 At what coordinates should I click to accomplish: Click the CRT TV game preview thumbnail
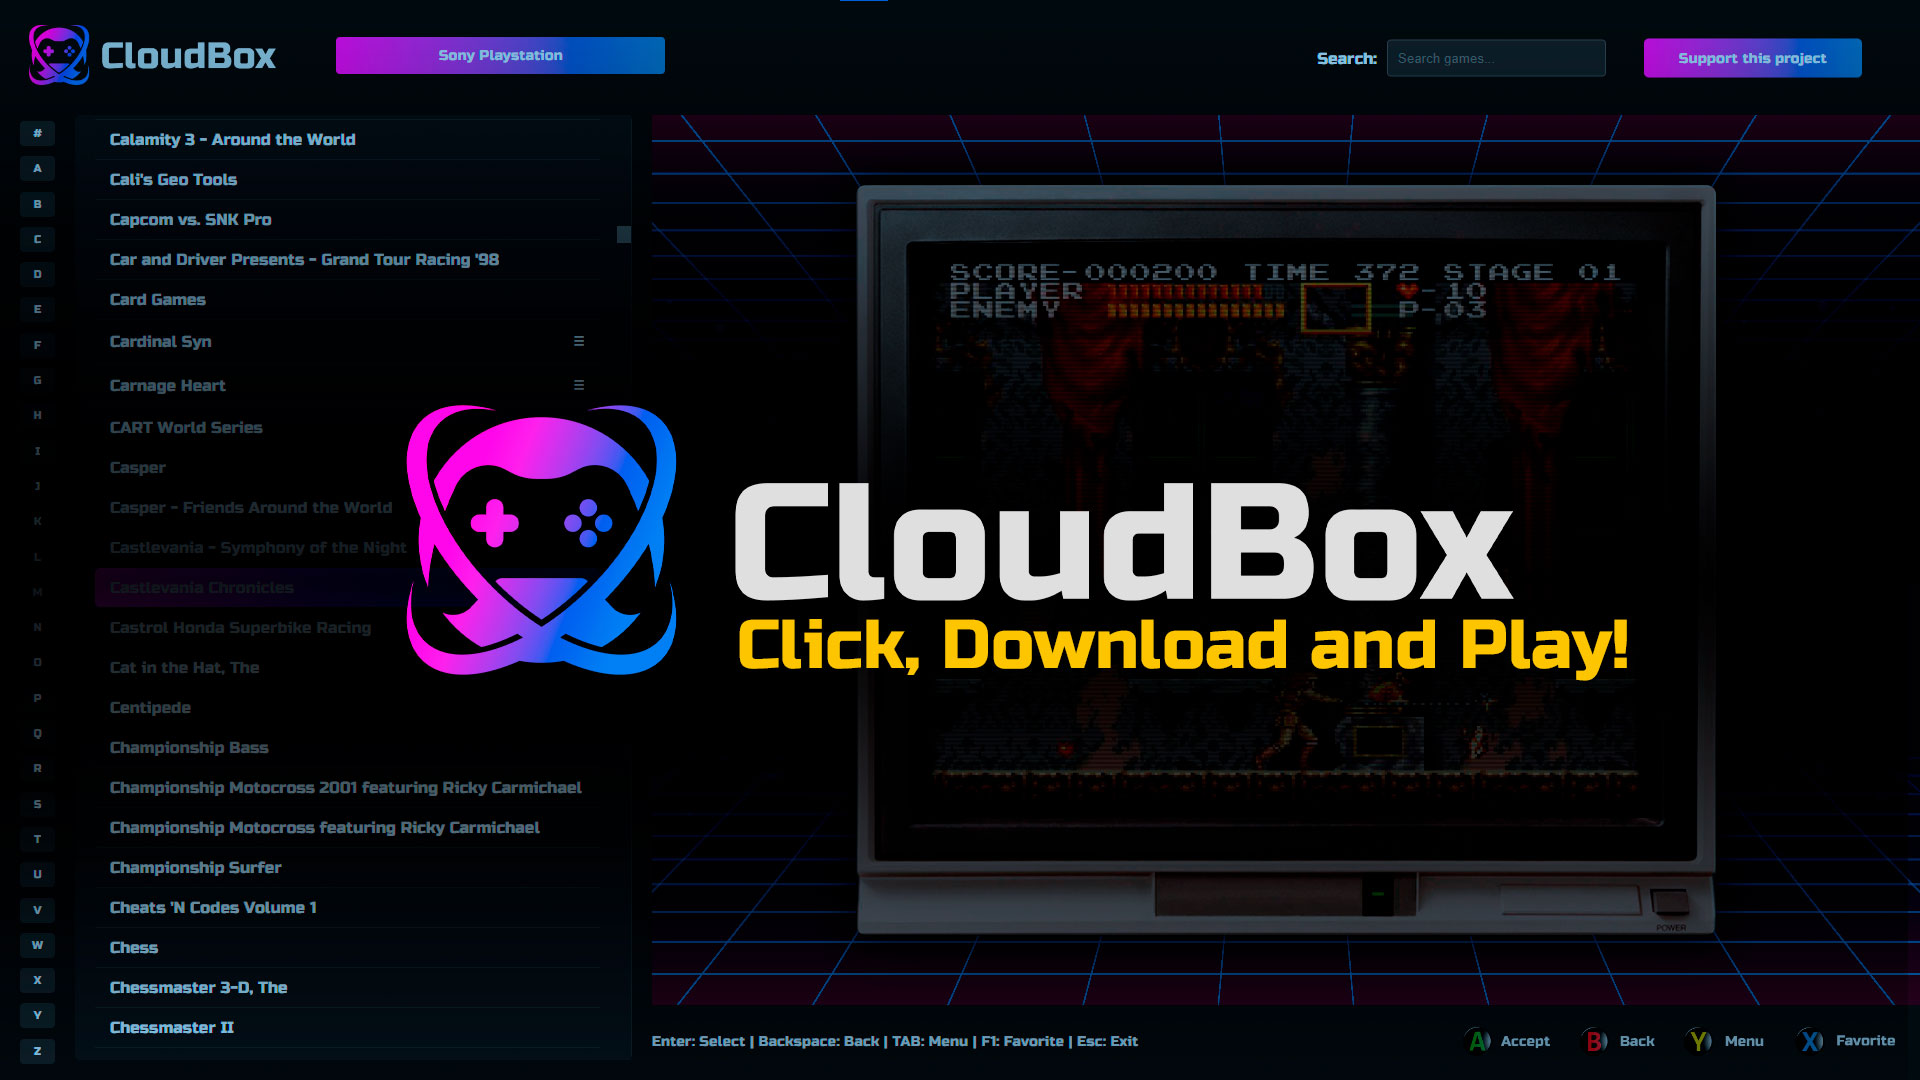(1286, 560)
